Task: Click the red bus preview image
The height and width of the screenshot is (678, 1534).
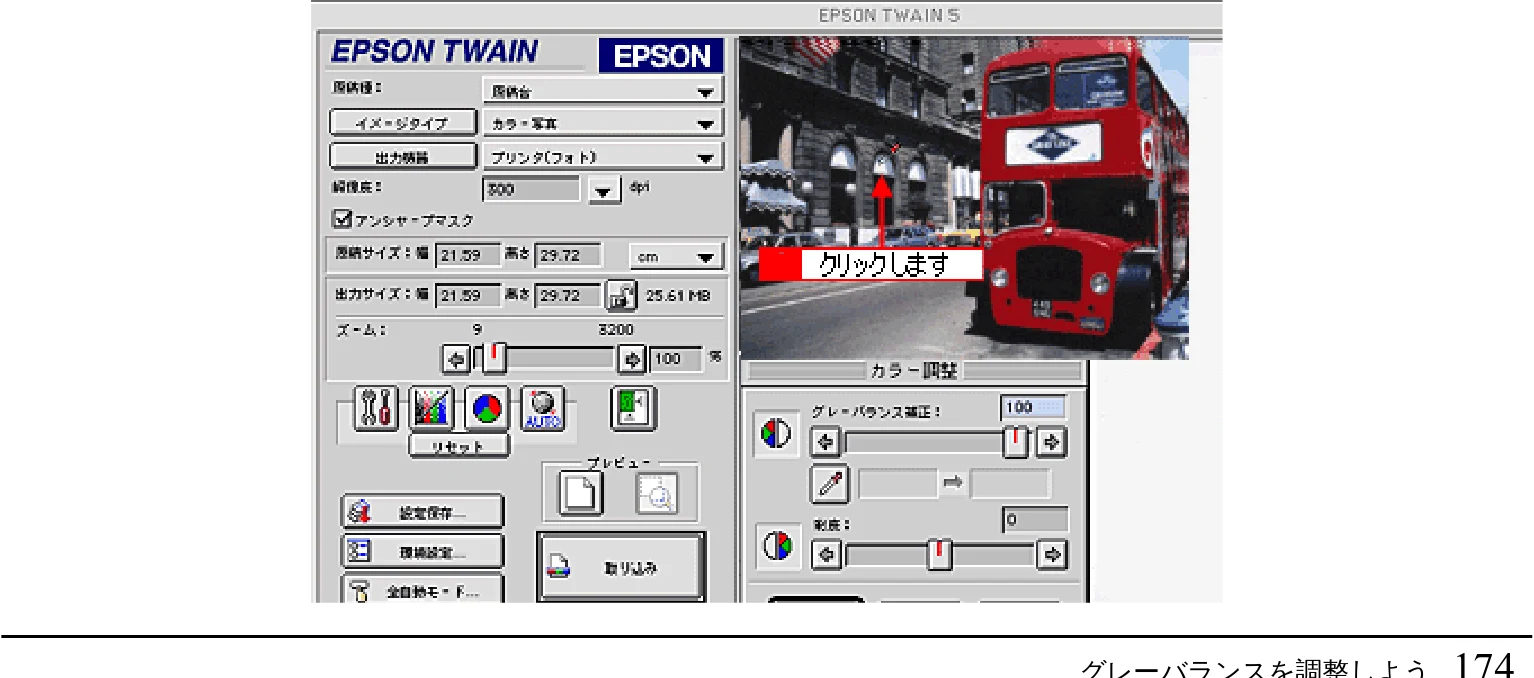Action: click(964, 199)
